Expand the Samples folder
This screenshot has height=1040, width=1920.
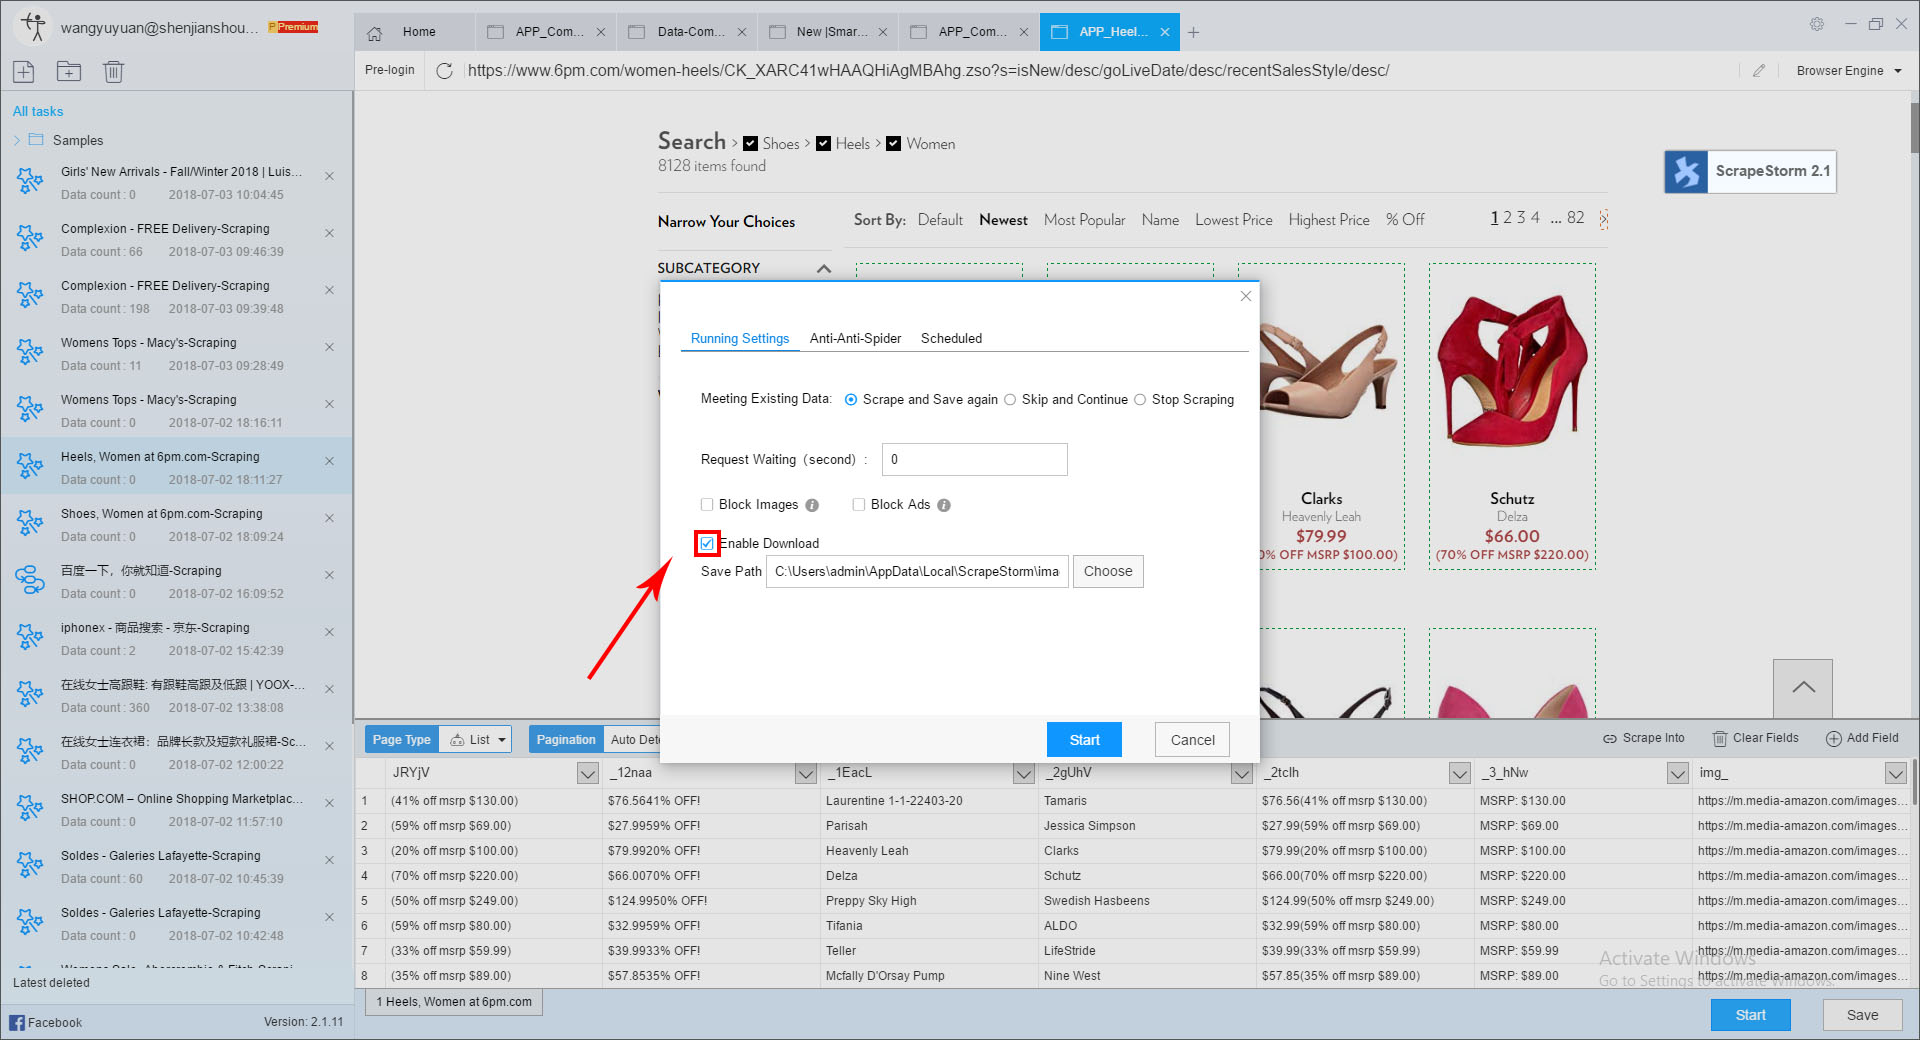click(17, 141)
